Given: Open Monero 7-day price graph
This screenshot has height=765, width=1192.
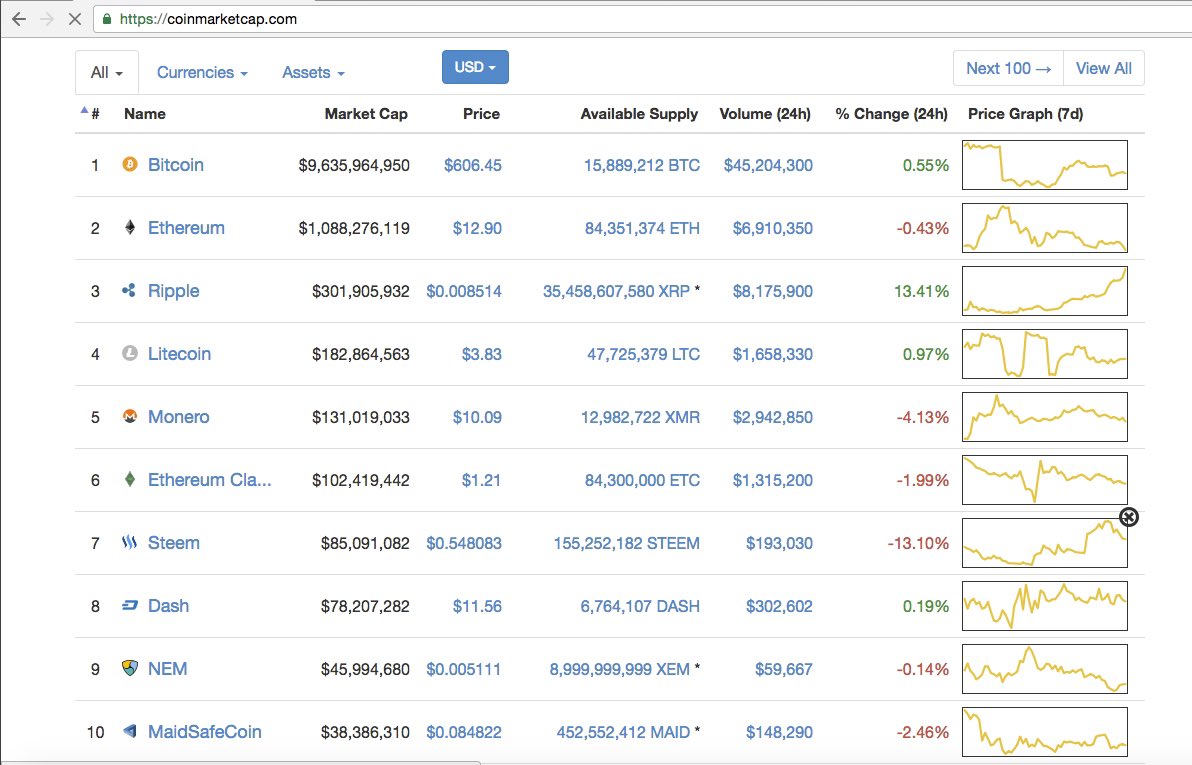Looking at the screenshot, I should tap(1045, 417).
